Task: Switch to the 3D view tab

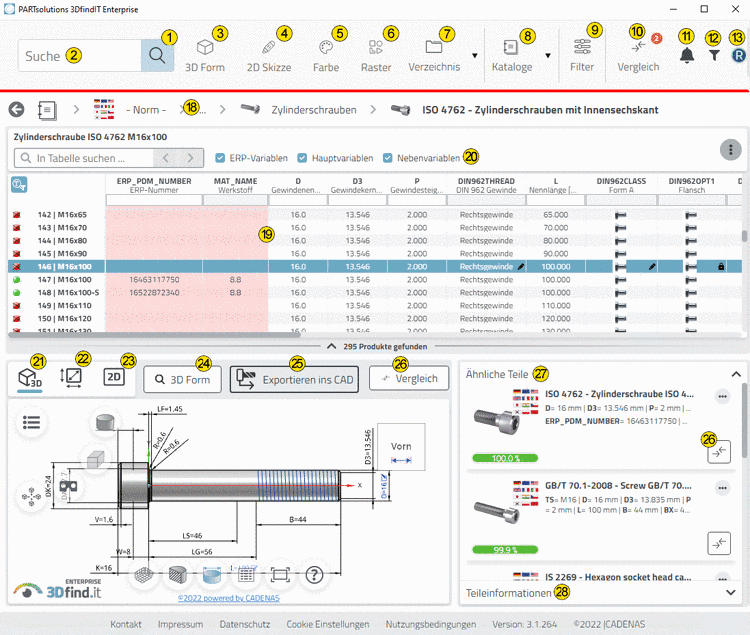Action: (30, 378)
